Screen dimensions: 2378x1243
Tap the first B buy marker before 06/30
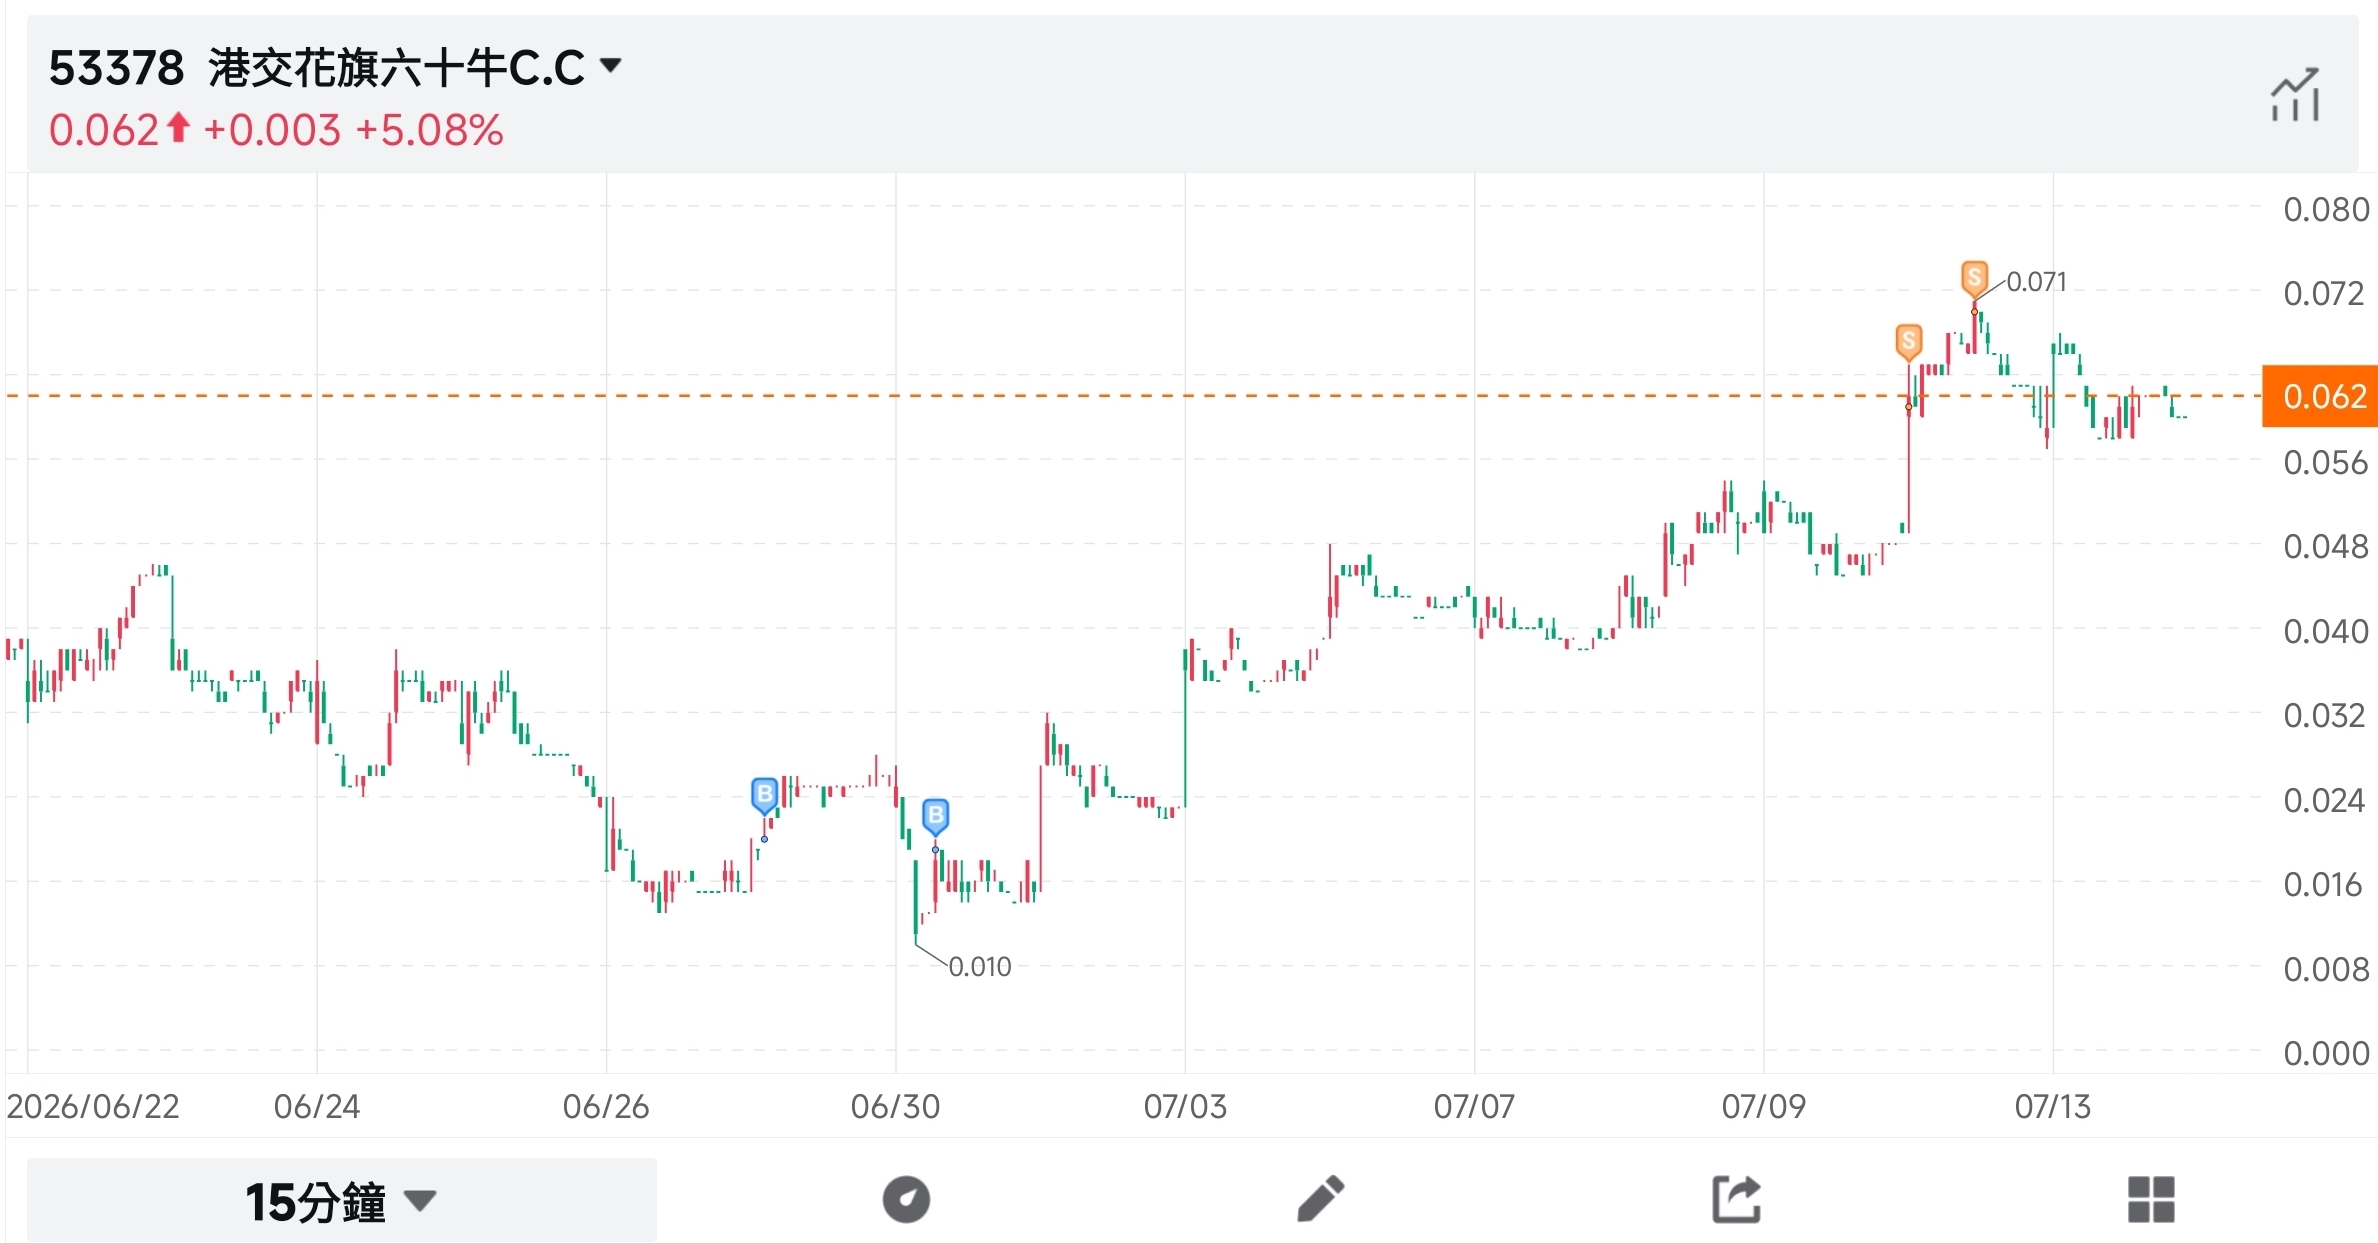pyautogui.click(x=765, y=795)
